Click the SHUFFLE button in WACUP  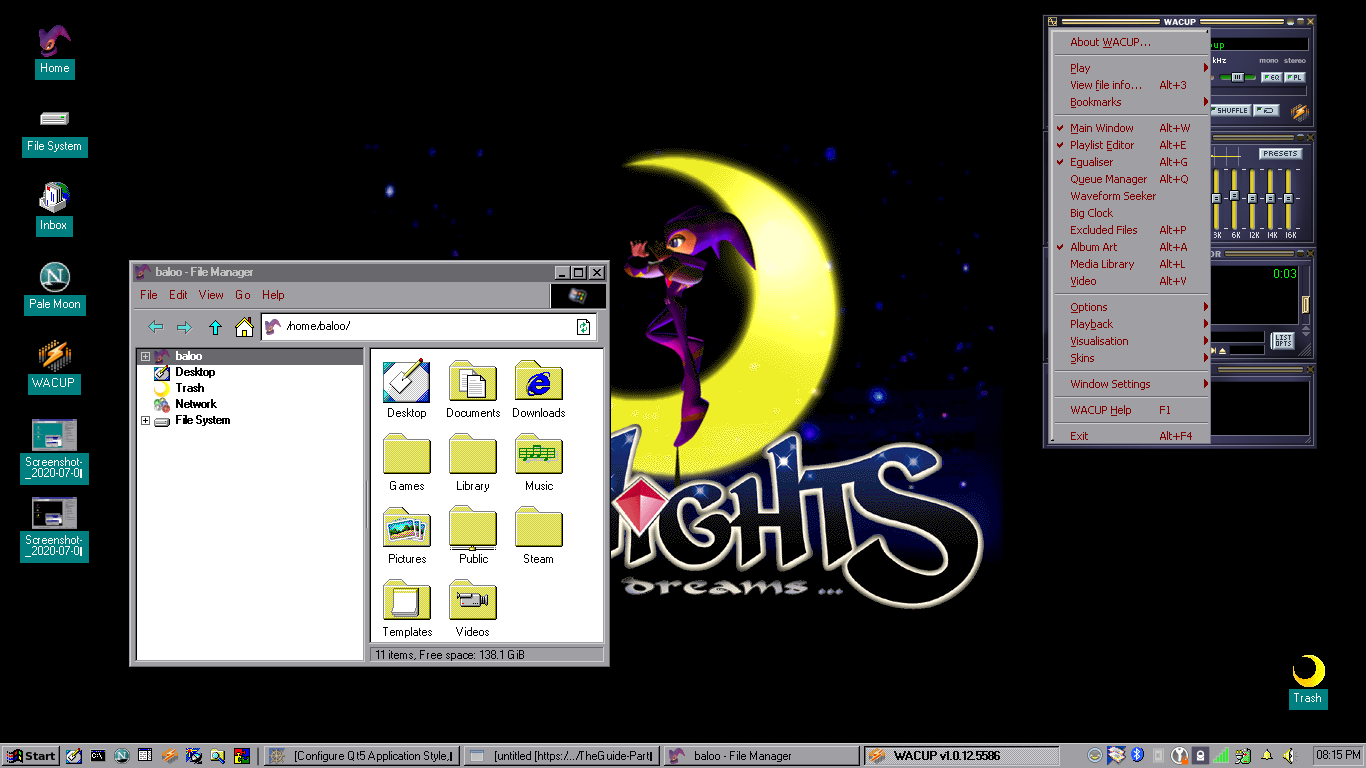[1231, 110]
